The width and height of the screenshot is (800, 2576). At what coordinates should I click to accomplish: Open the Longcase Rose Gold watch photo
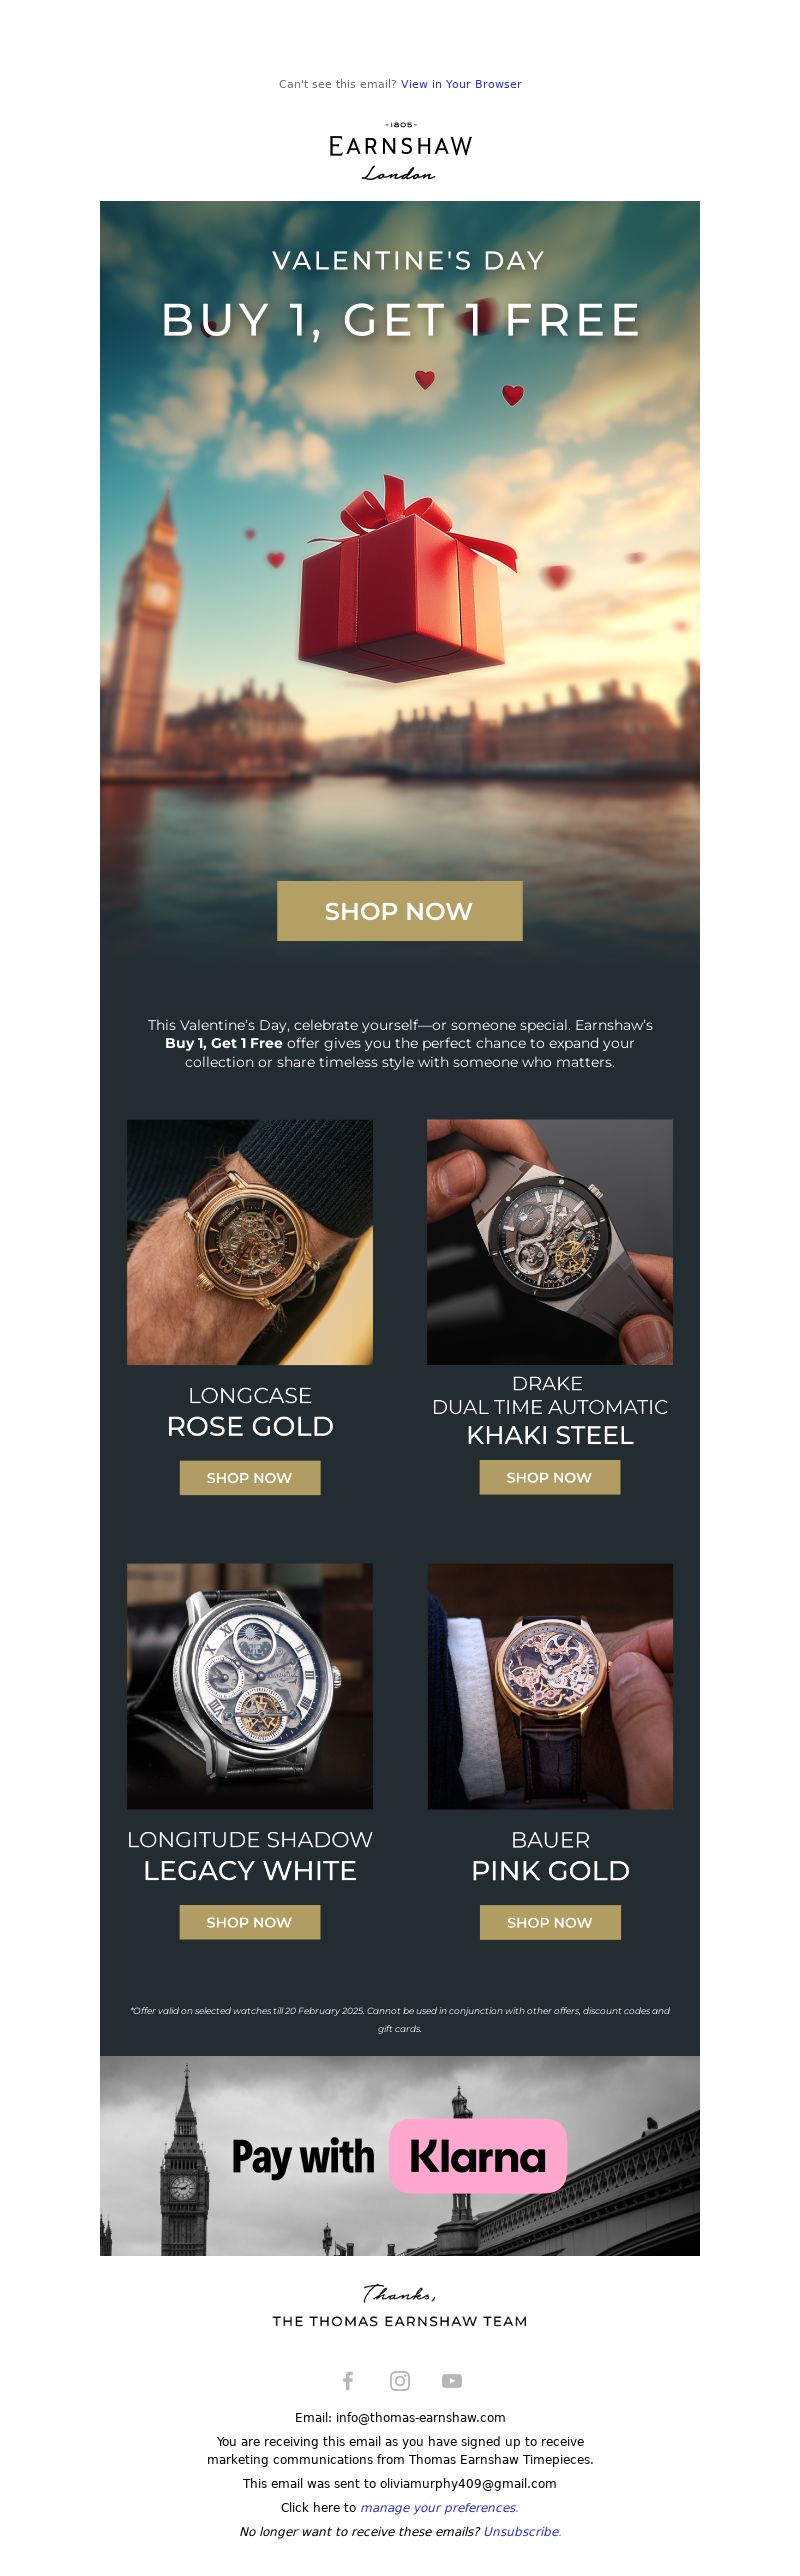(250, 1242)
